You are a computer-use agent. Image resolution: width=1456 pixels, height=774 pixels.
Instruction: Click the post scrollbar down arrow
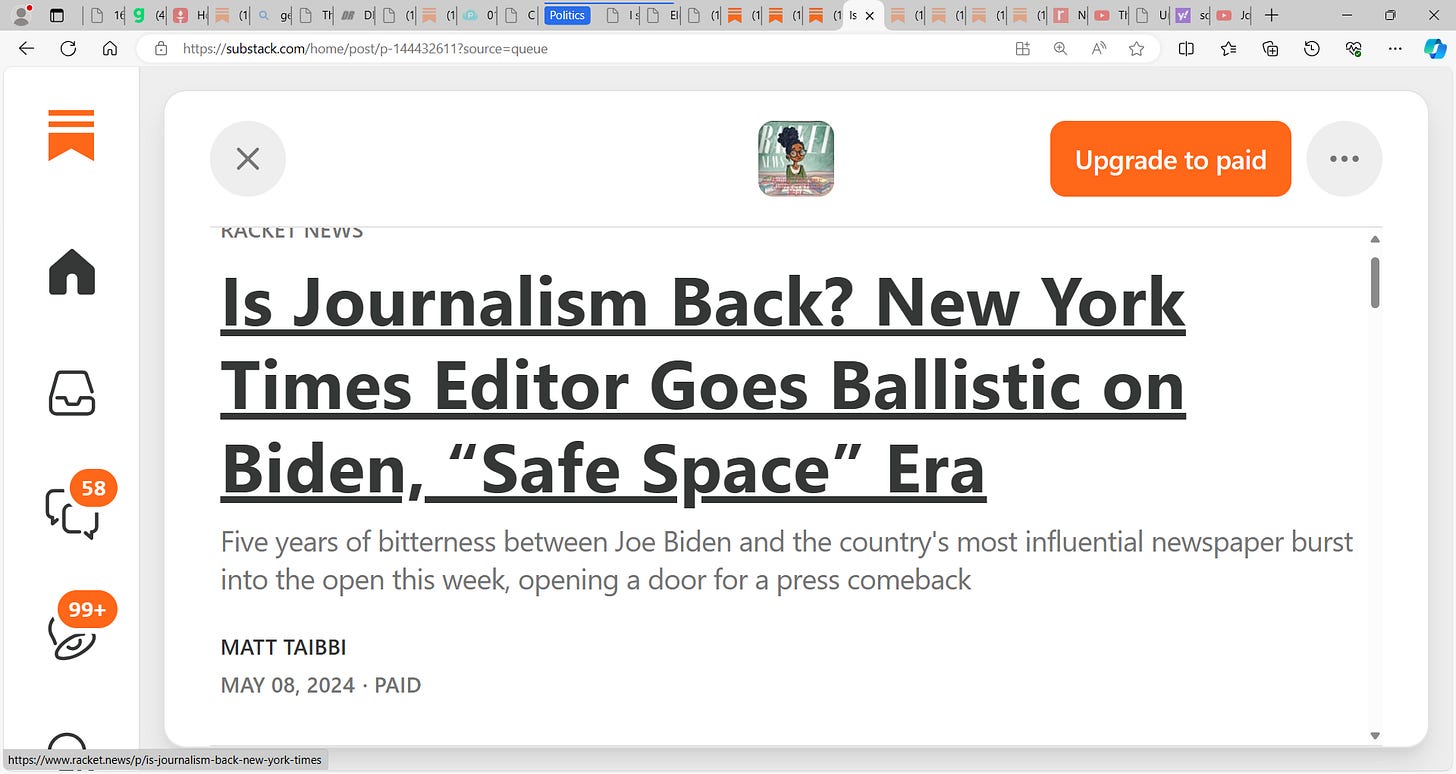(1375, 735)
